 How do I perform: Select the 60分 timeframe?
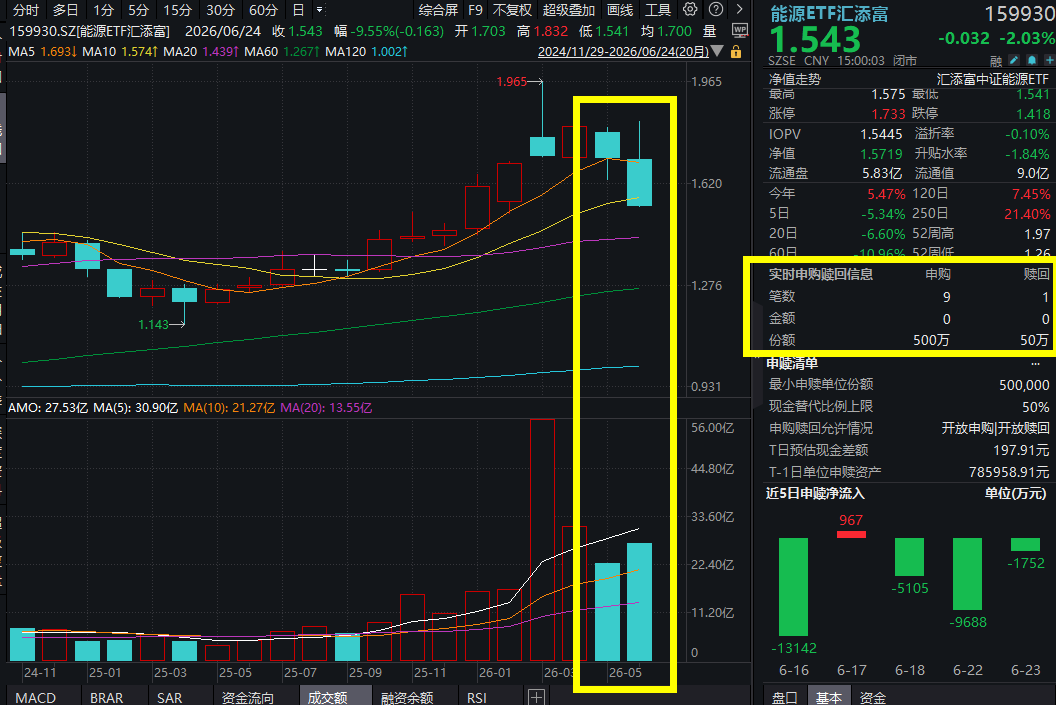click(x=263, y=10)
